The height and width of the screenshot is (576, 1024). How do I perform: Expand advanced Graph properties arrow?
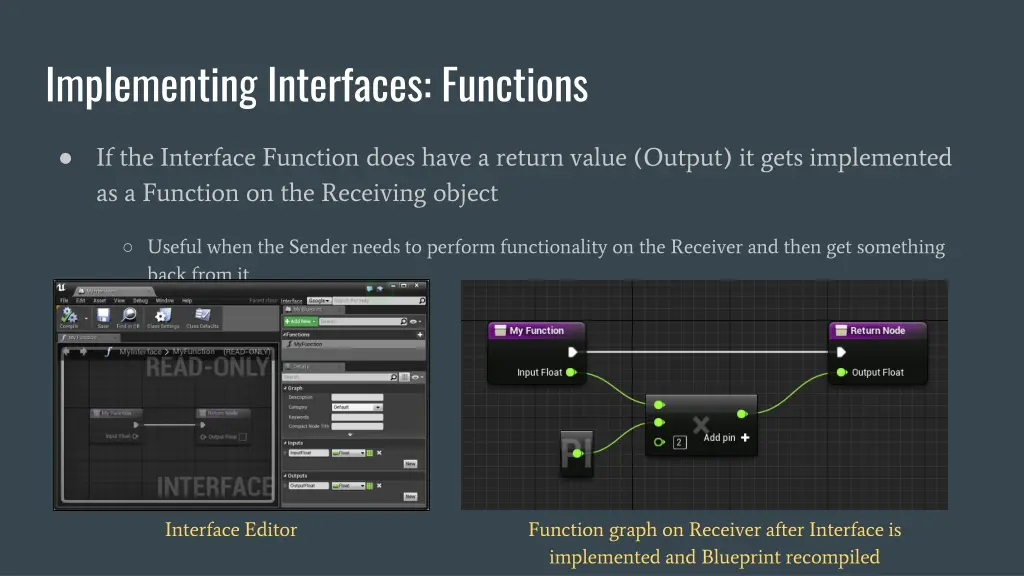[351, 435]
